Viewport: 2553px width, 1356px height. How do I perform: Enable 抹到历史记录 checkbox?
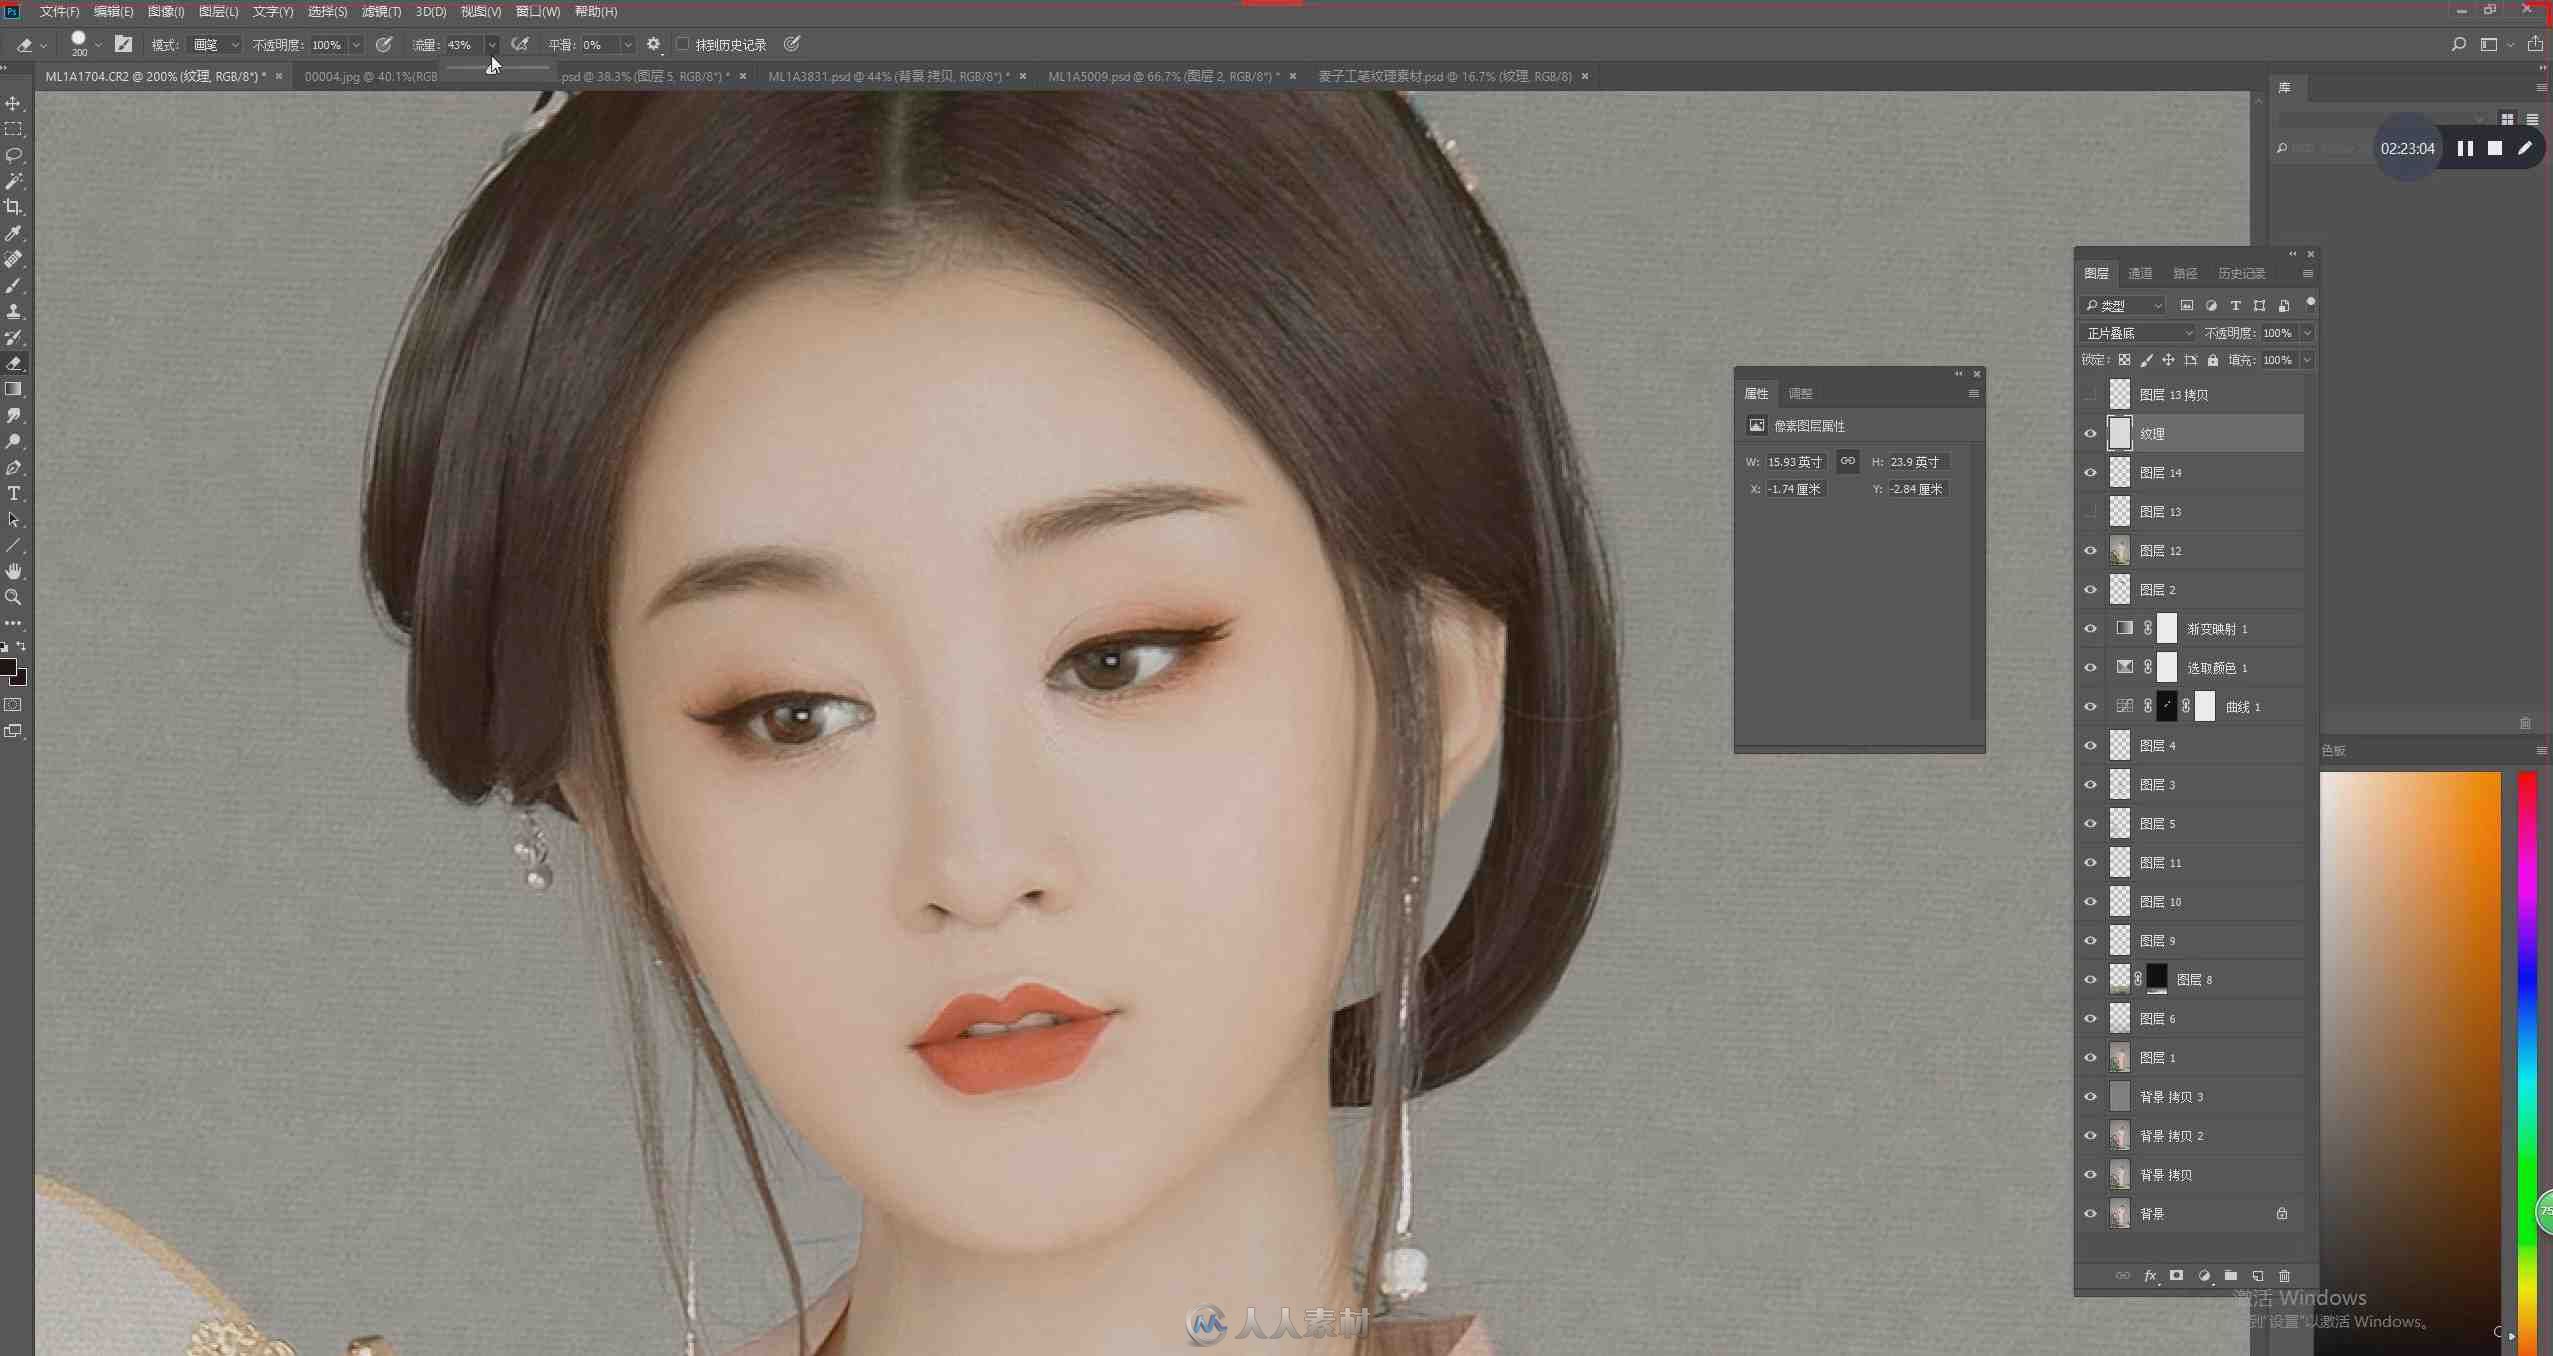pos(683,44)
